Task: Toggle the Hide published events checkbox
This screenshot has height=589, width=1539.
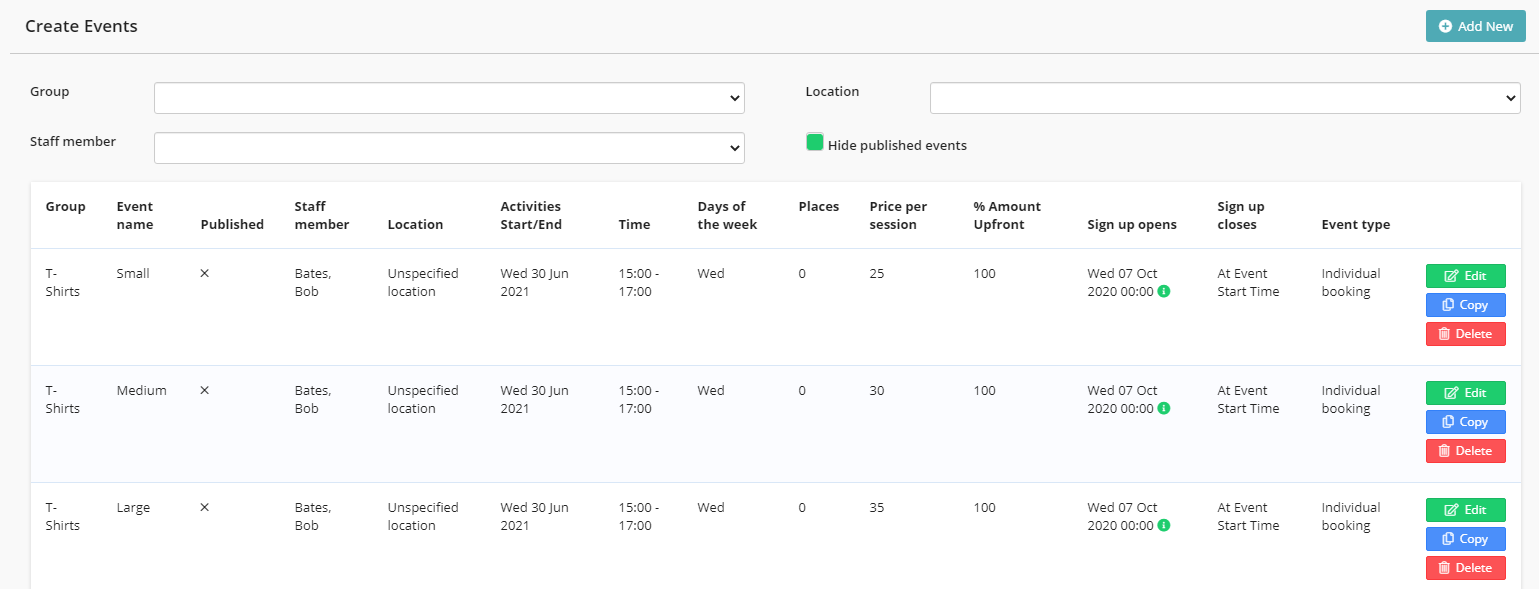Action: [815, 143]
